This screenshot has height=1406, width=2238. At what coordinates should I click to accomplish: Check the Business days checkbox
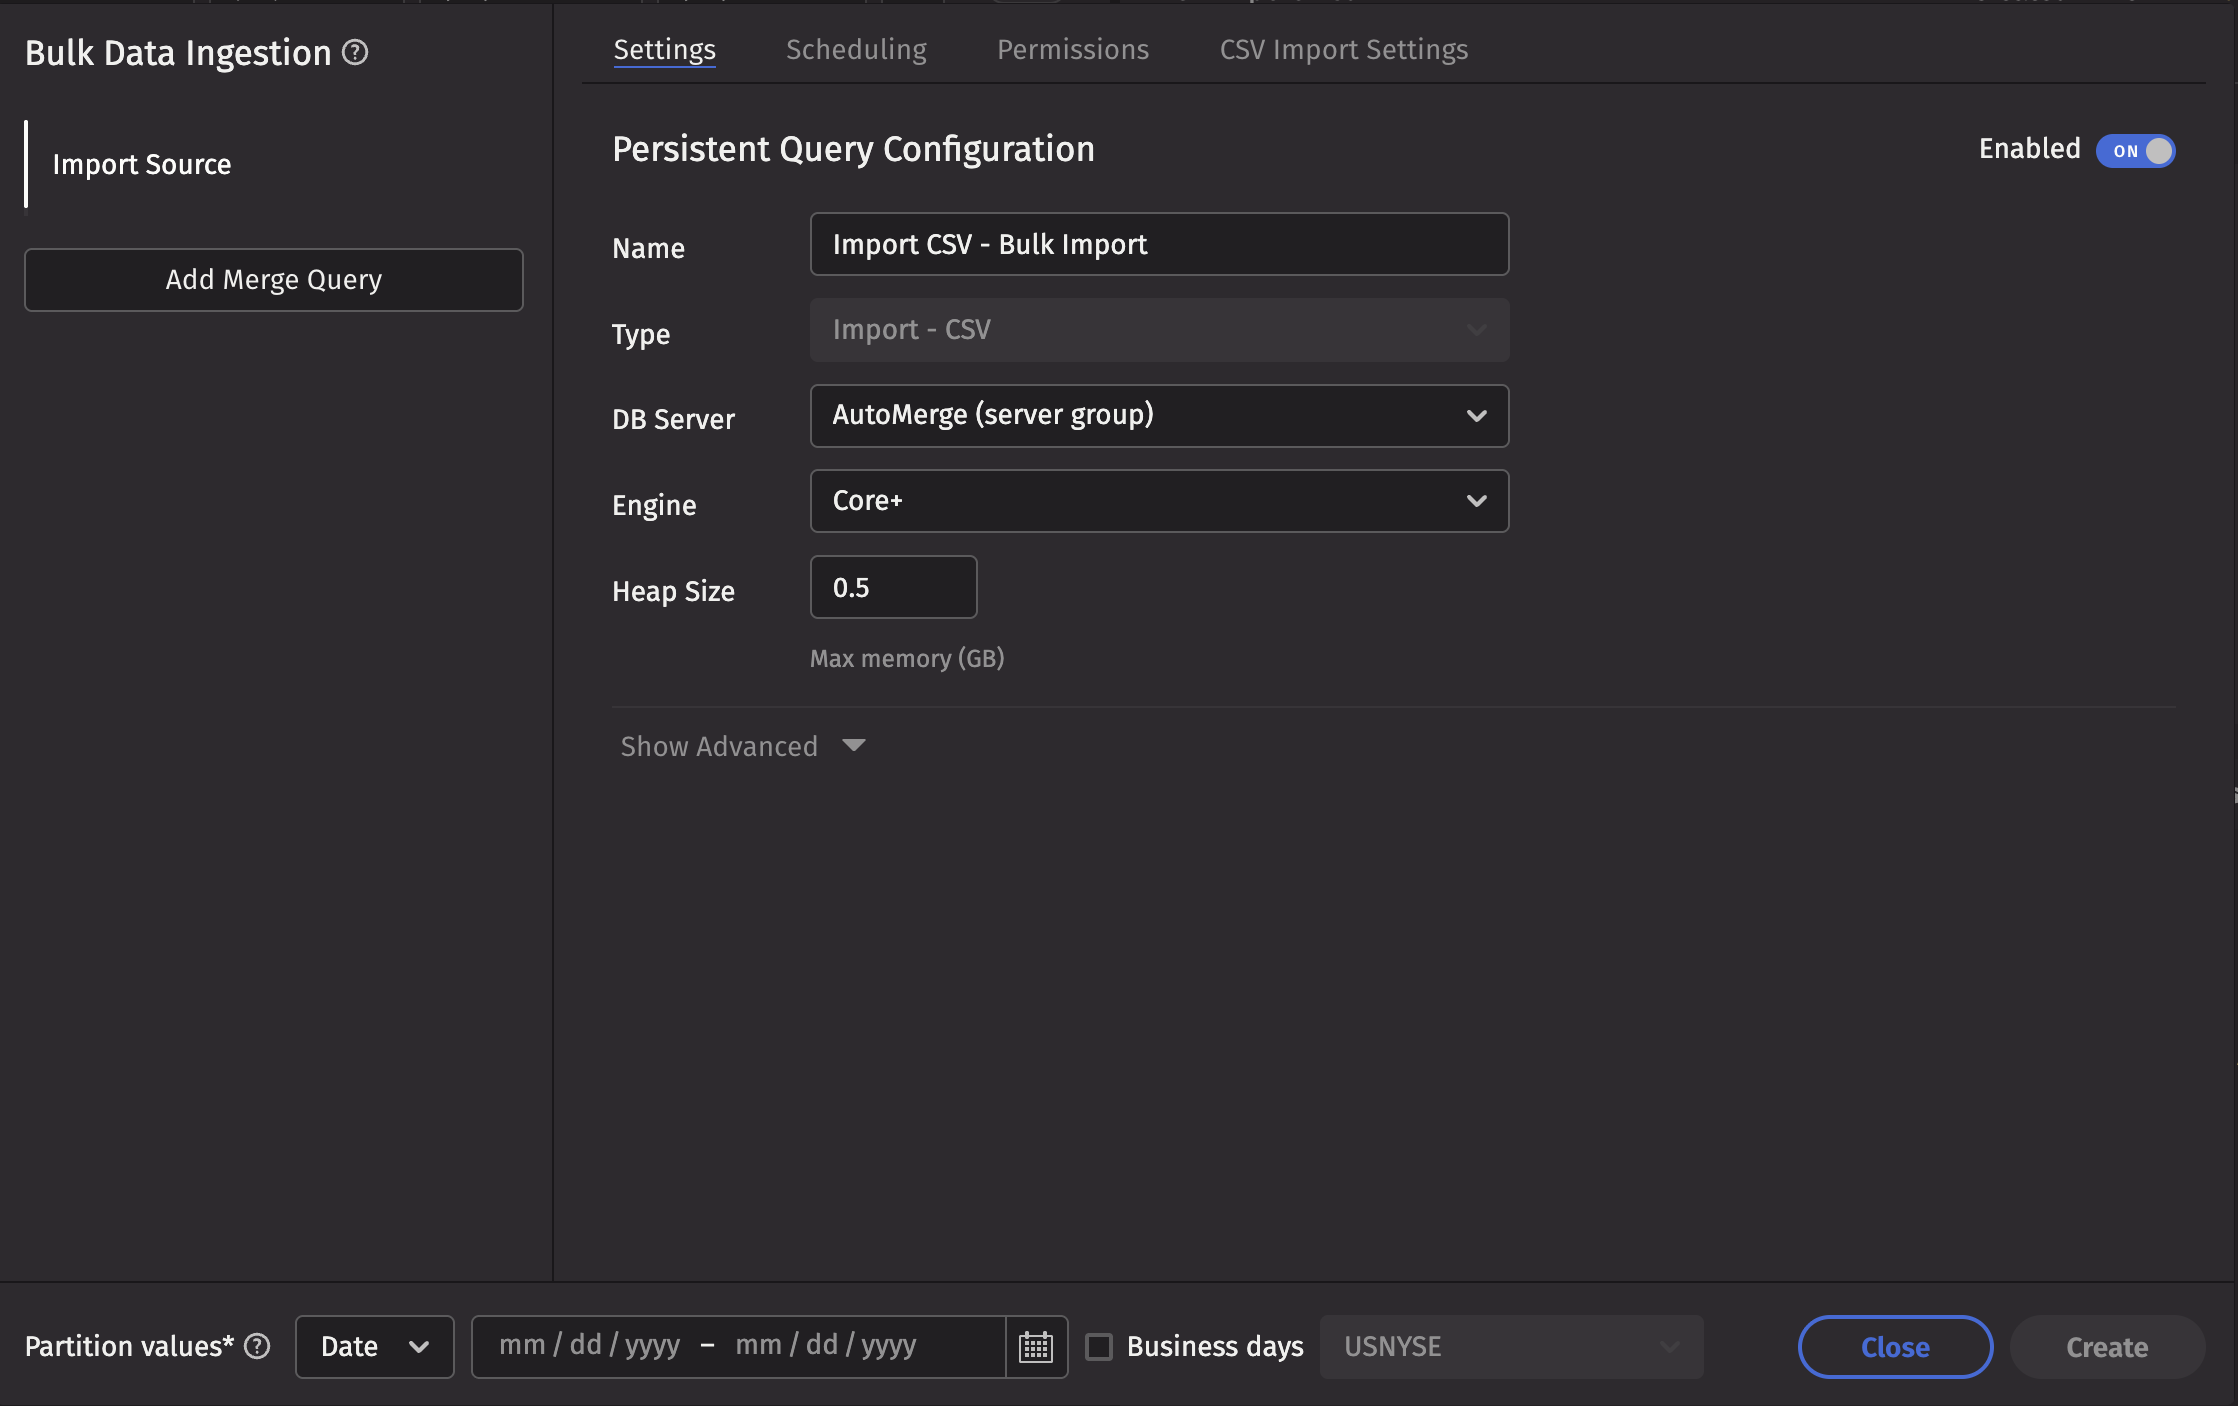(x=1099, y=1347)
